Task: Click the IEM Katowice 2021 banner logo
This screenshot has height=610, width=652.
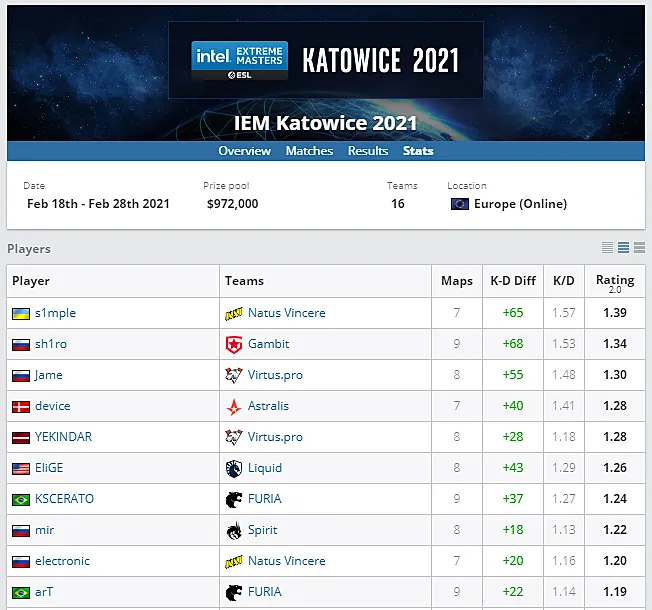Action: (326, 60)
